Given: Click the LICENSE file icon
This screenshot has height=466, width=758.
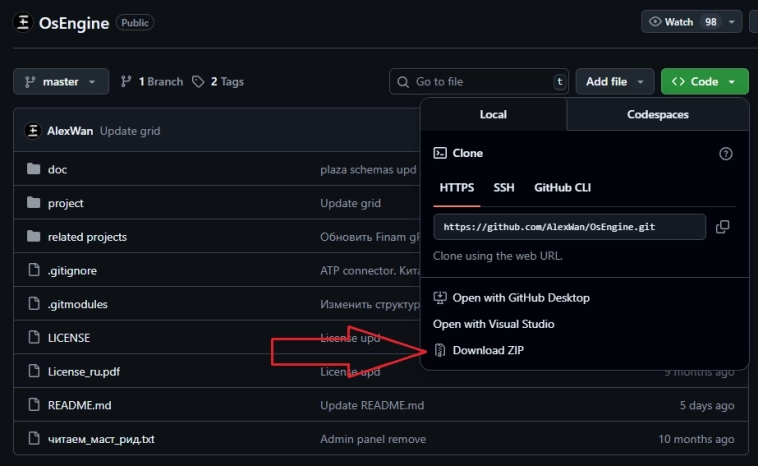Looking at the screenshot, I should (34, 337).
